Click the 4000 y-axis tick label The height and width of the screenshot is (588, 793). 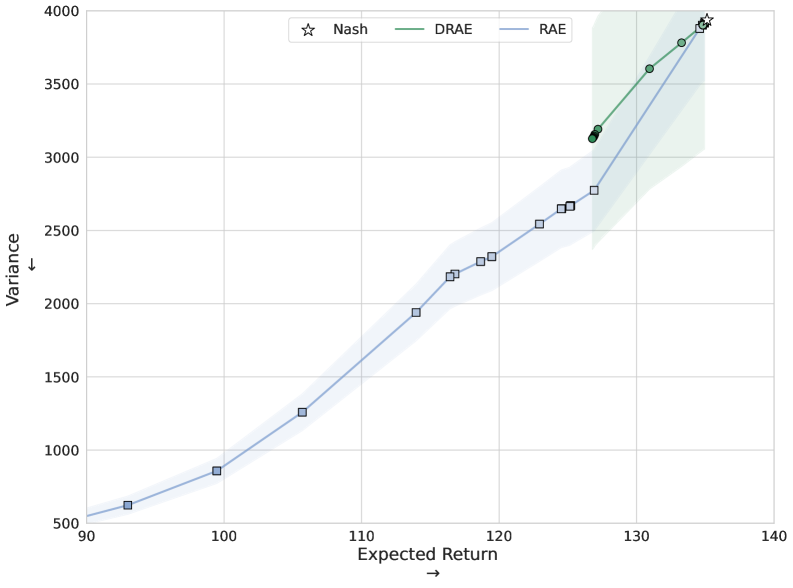pos(57,12)
